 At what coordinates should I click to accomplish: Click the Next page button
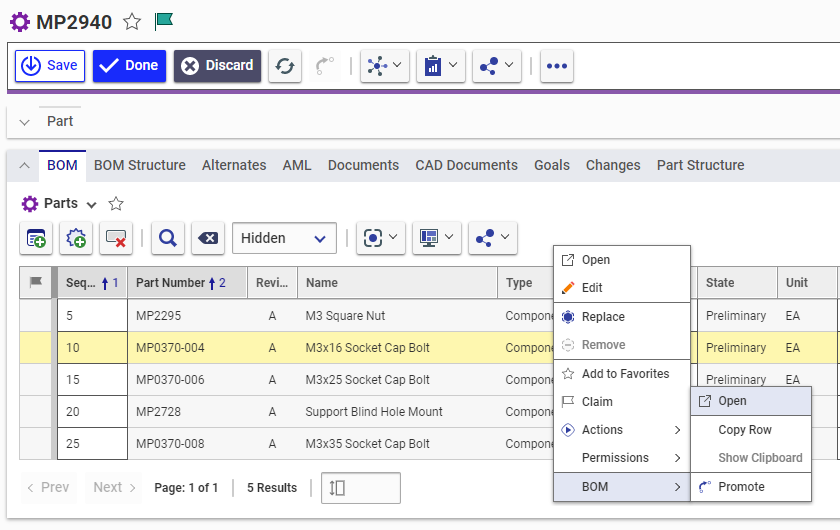click(x=114, y=487)
